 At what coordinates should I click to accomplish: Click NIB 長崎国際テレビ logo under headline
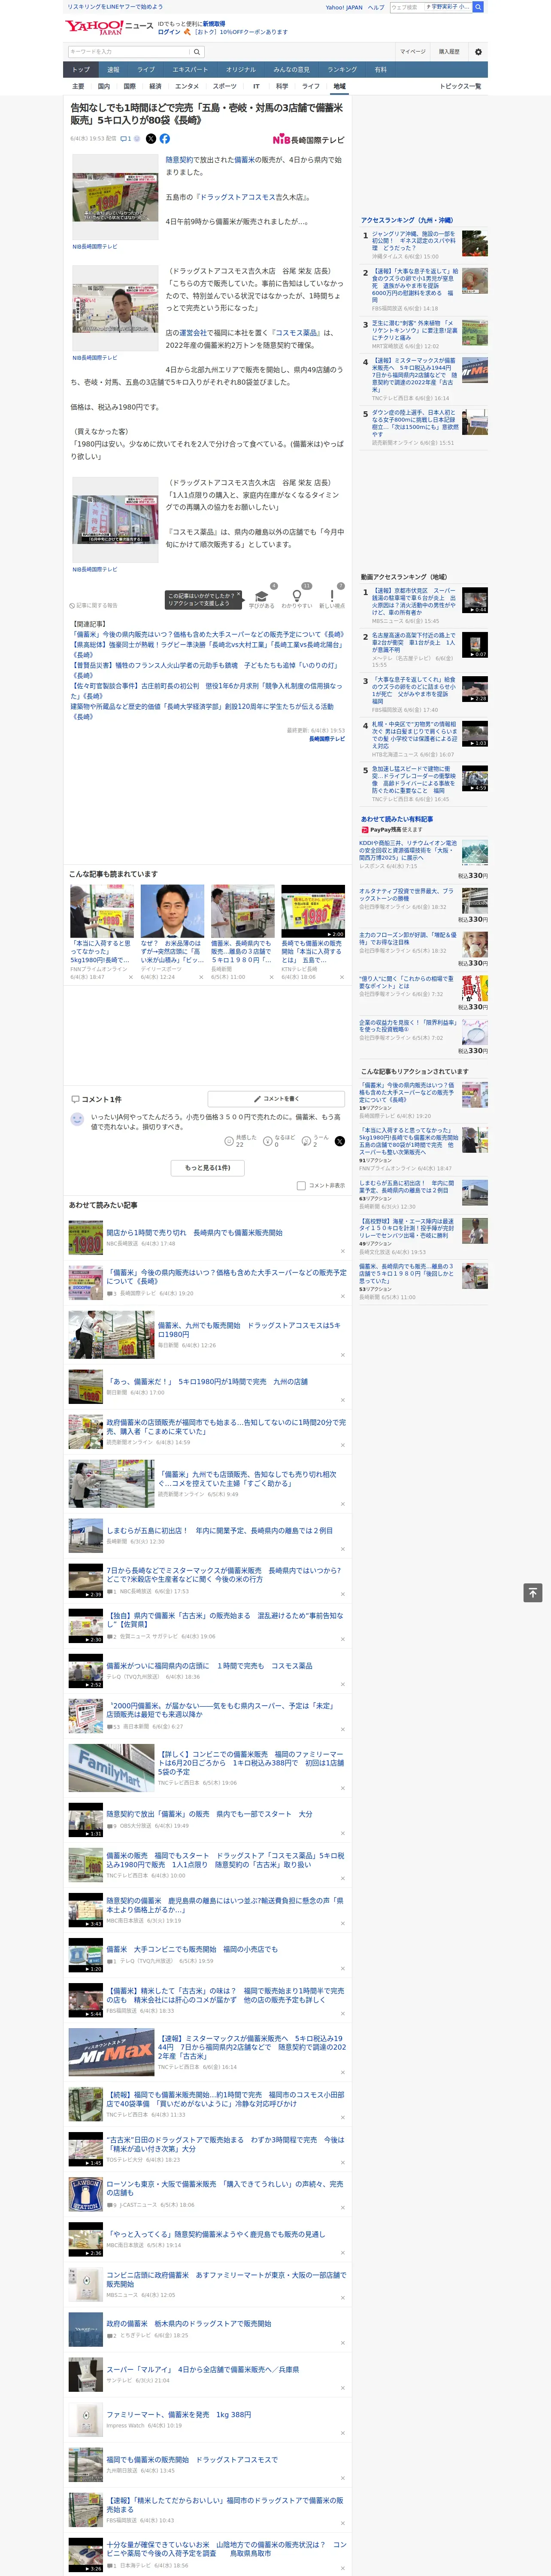click(308, 140)
